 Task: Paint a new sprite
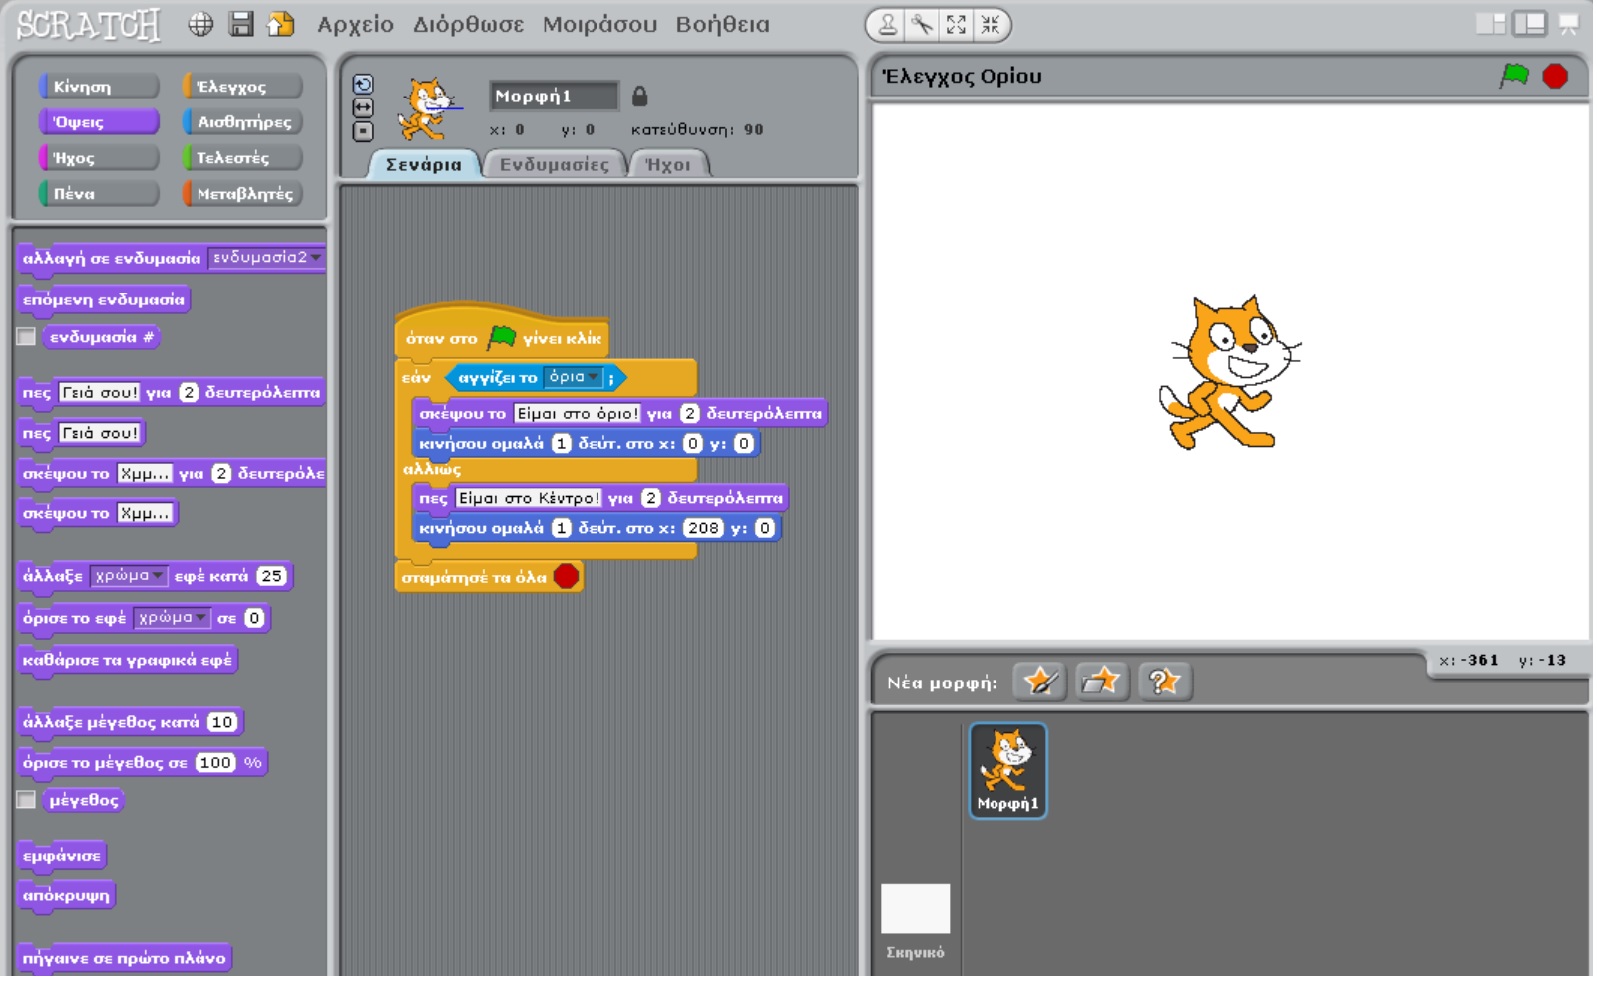(1040, 682)
